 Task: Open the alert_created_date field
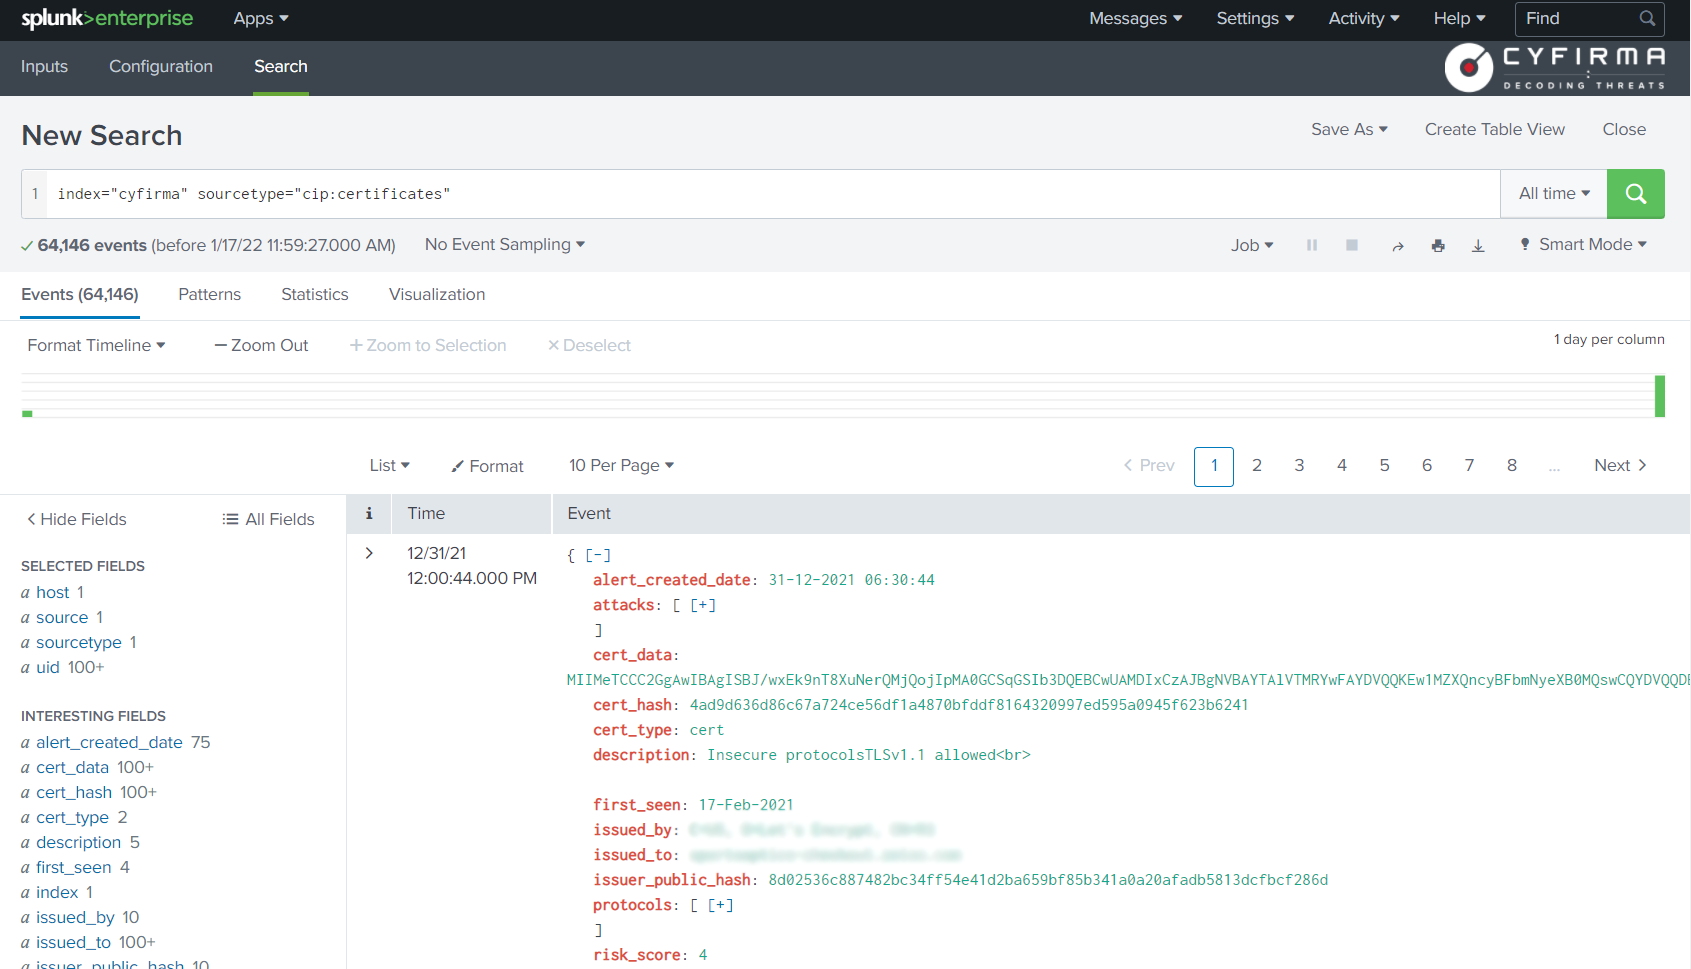coord(110,742)
